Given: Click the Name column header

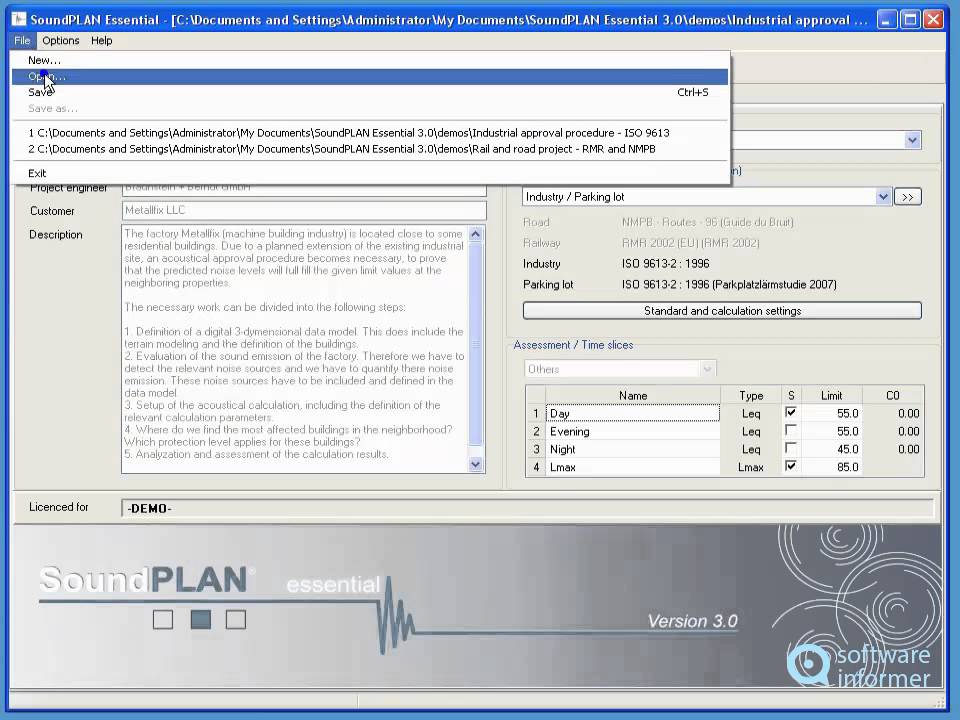Looking at the screenshot, I should click(x=632, y=396).
